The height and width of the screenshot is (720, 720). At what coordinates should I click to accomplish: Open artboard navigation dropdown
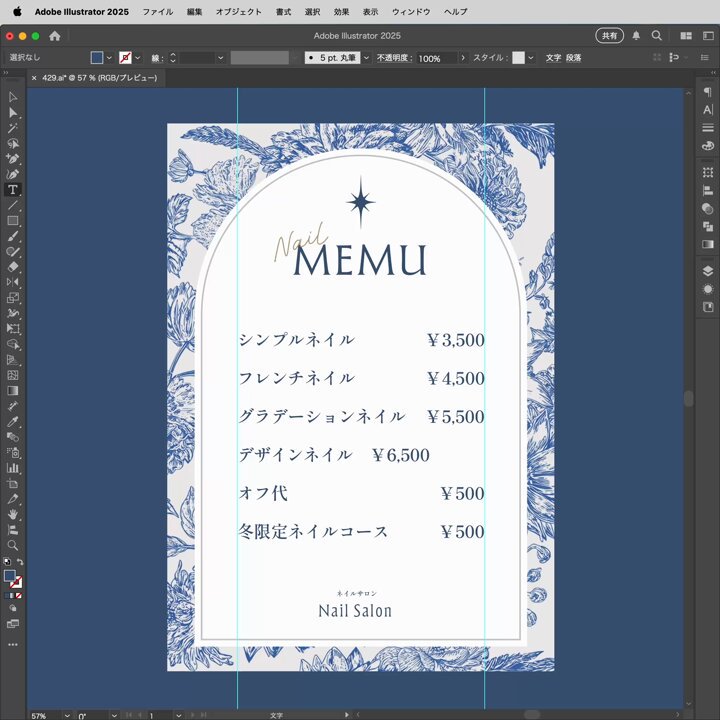(179, 715)
